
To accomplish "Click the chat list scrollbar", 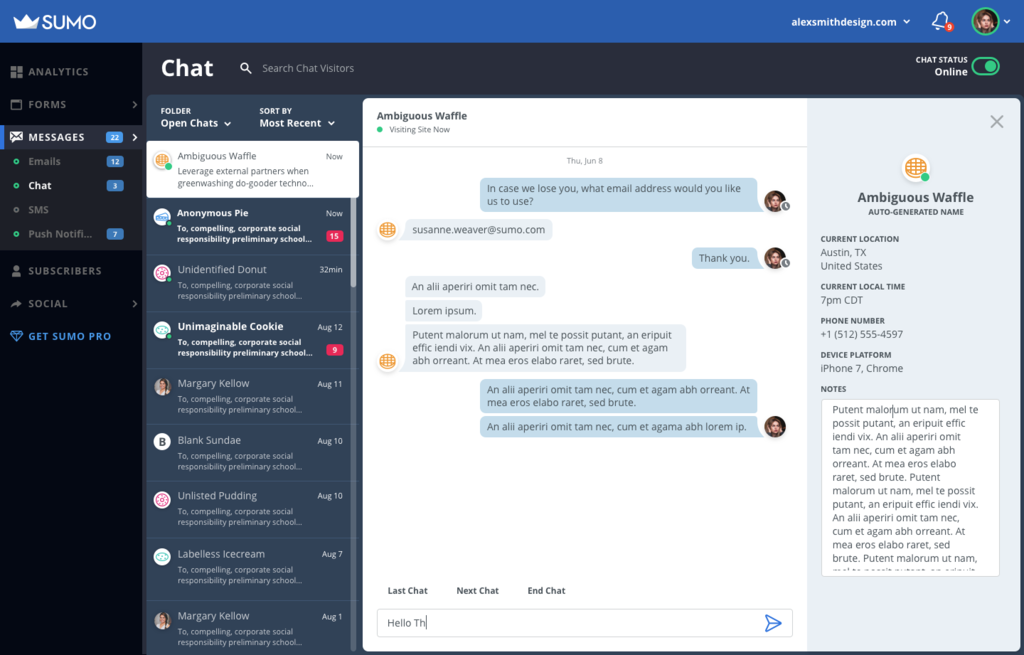I will click(x=352, y=250).
